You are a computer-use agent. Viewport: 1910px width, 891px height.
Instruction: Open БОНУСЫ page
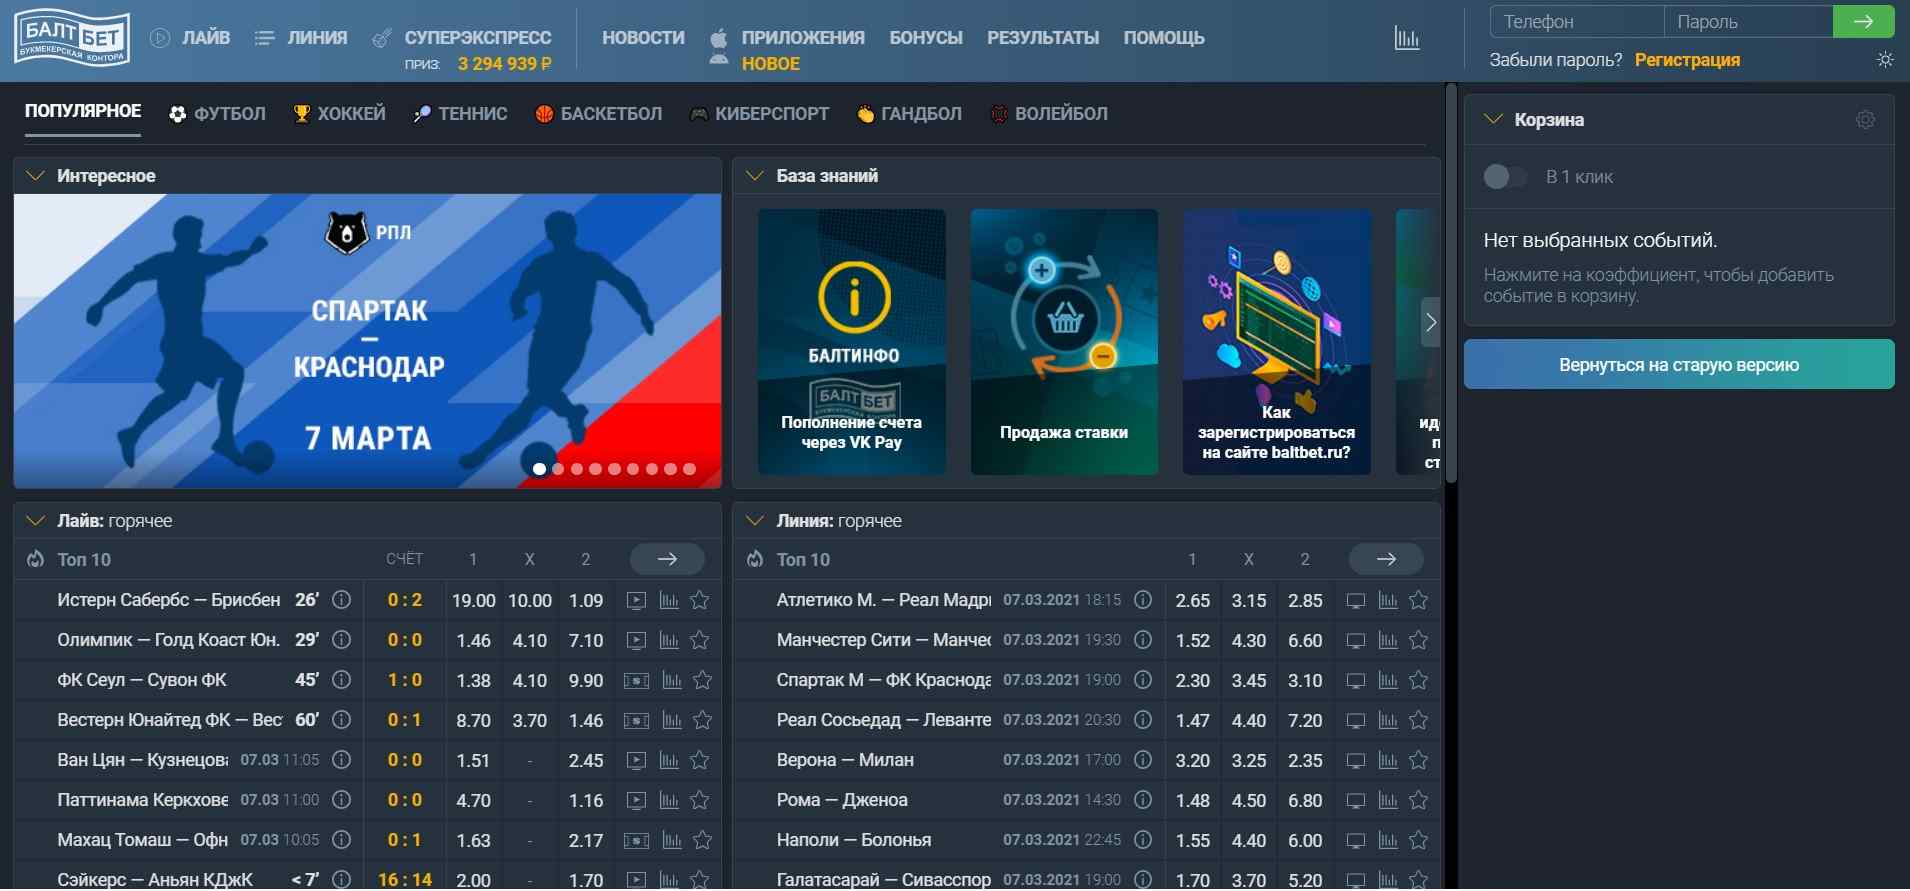[926, 38]
